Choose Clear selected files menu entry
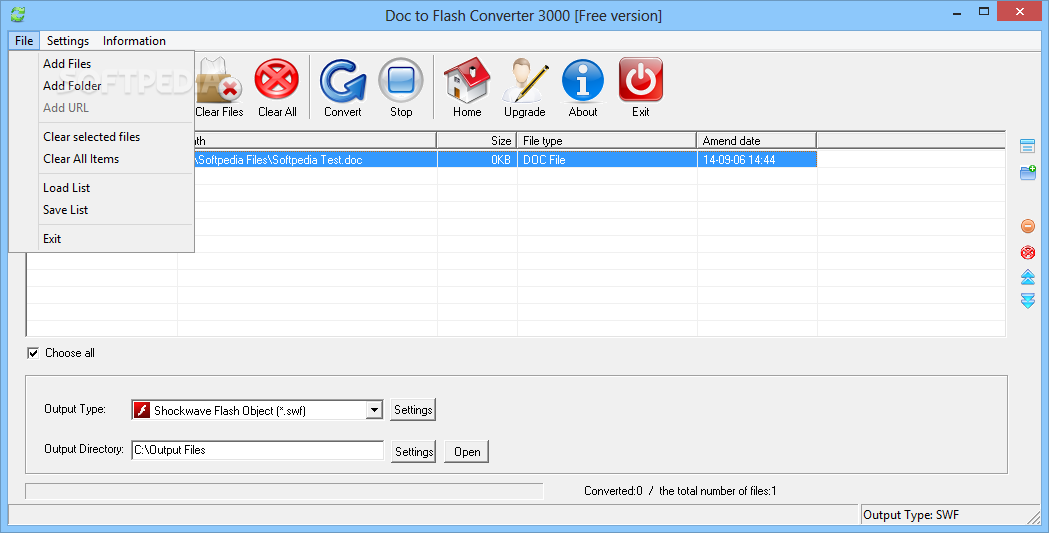The height and width of the screenshot is (533, 1049). point(92,136)
